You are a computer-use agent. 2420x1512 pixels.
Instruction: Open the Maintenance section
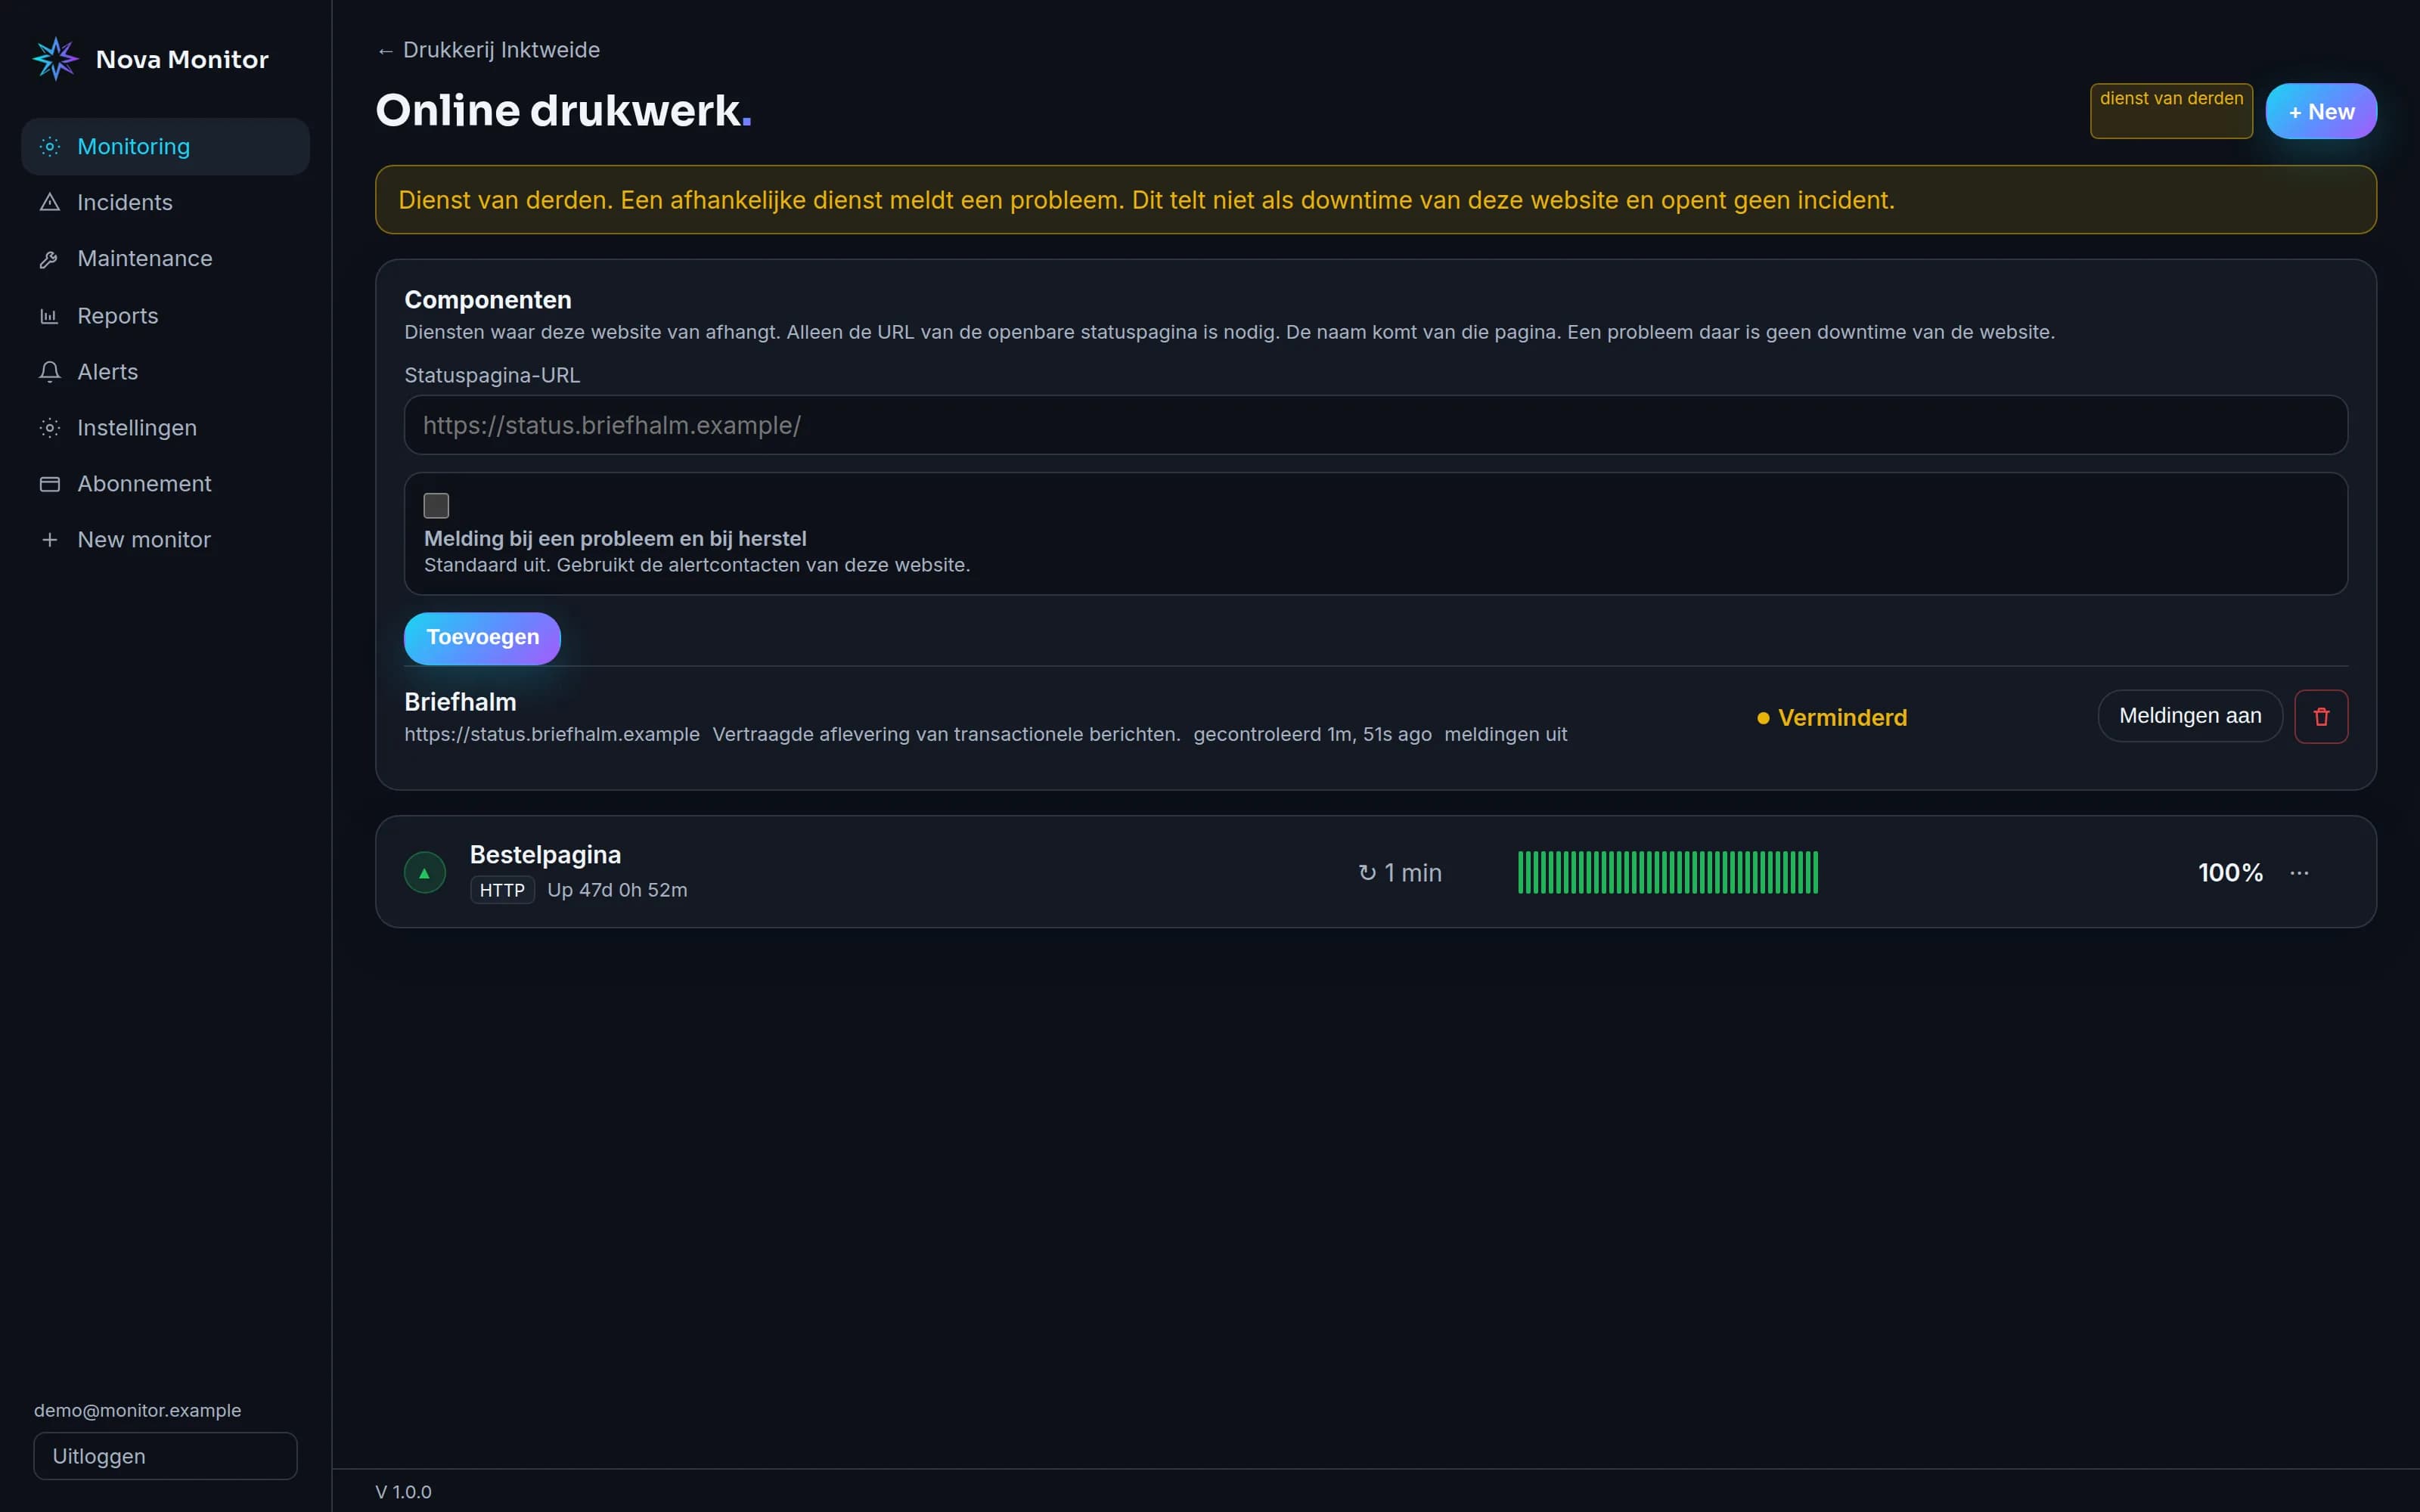tap(166, 259)
